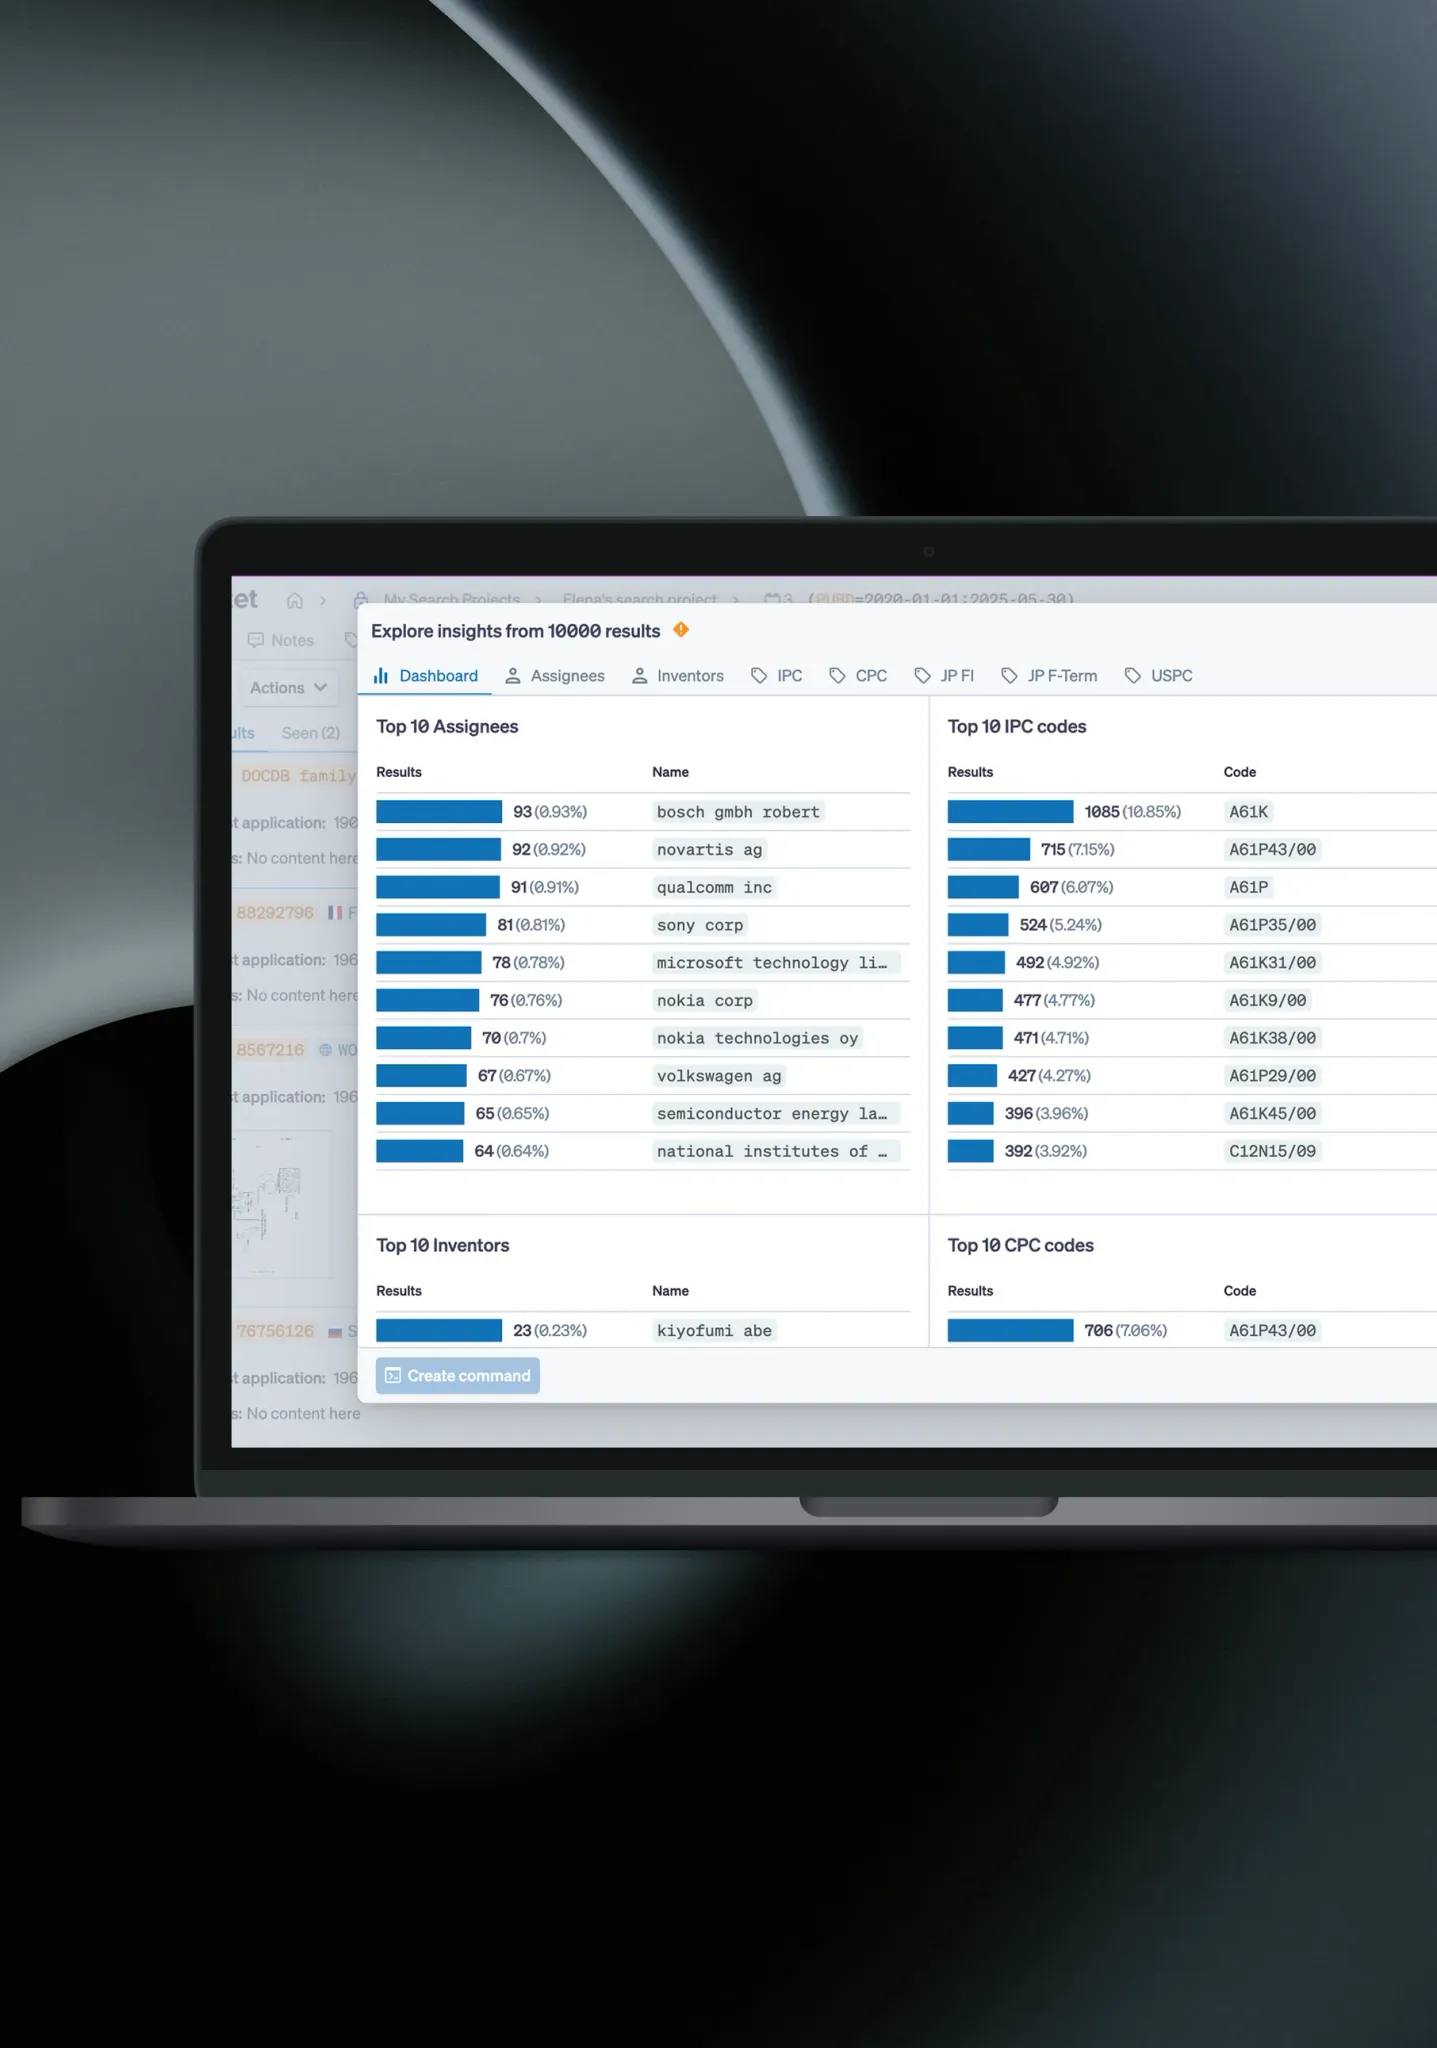
Task: Click CPC code A61P43/00 in Top 10 CPC codes
Action: pos(1272,1331)
